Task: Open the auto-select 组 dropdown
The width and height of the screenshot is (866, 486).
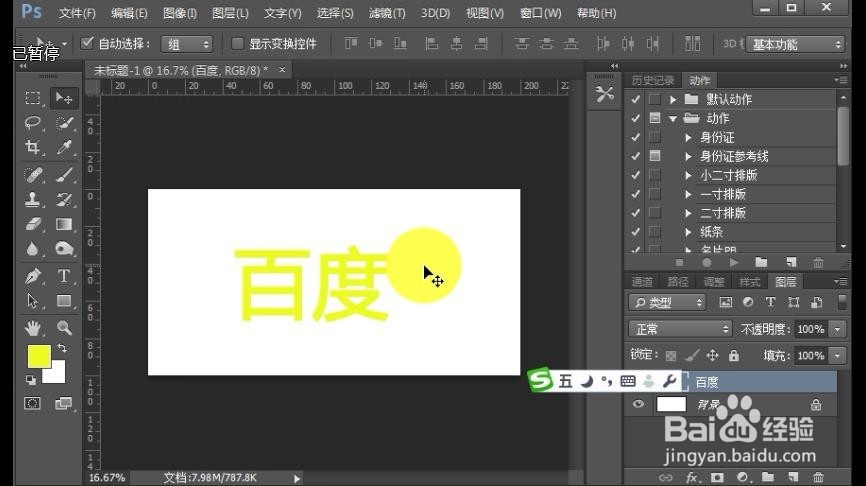Action: coord(187,44)
